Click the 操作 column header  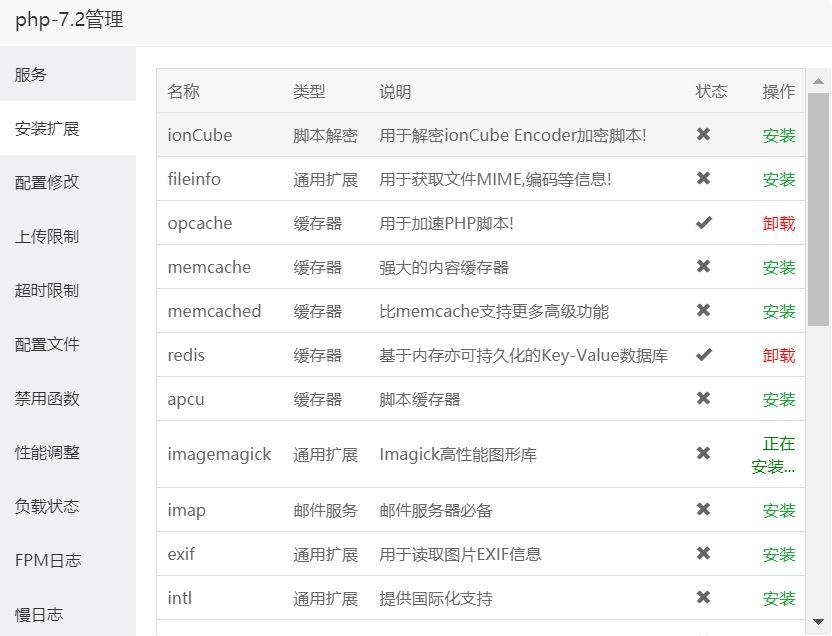coord(779,91)
